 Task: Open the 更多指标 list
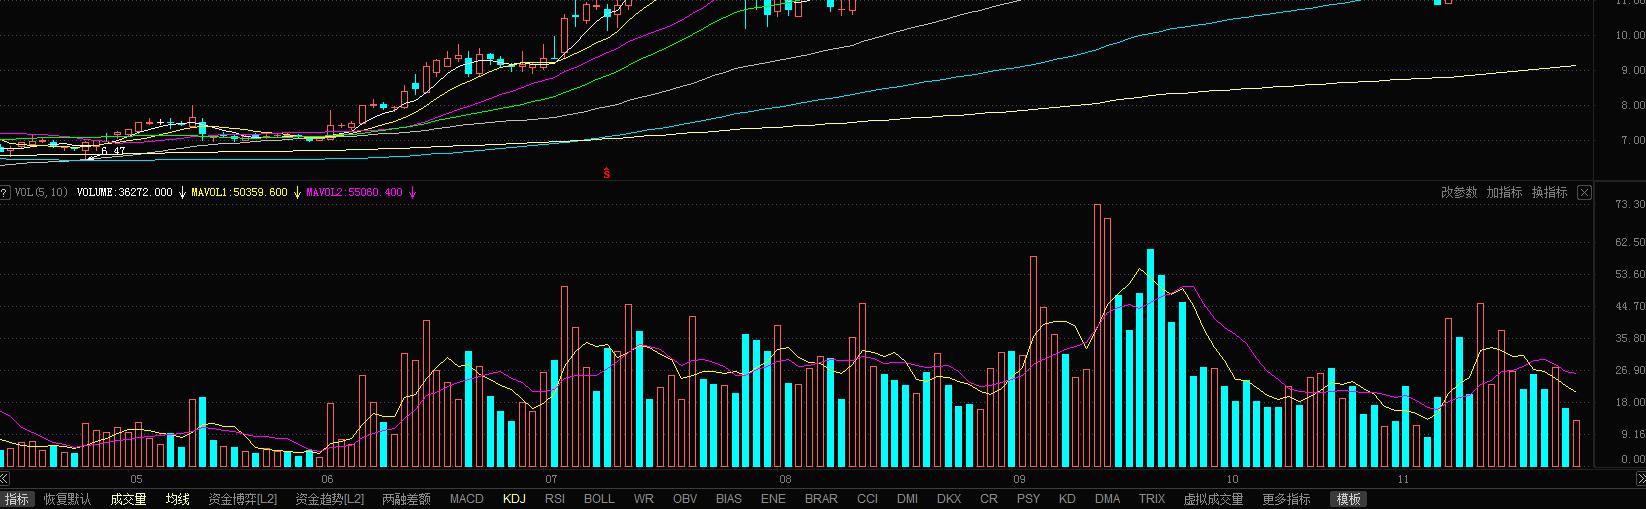1286,499
